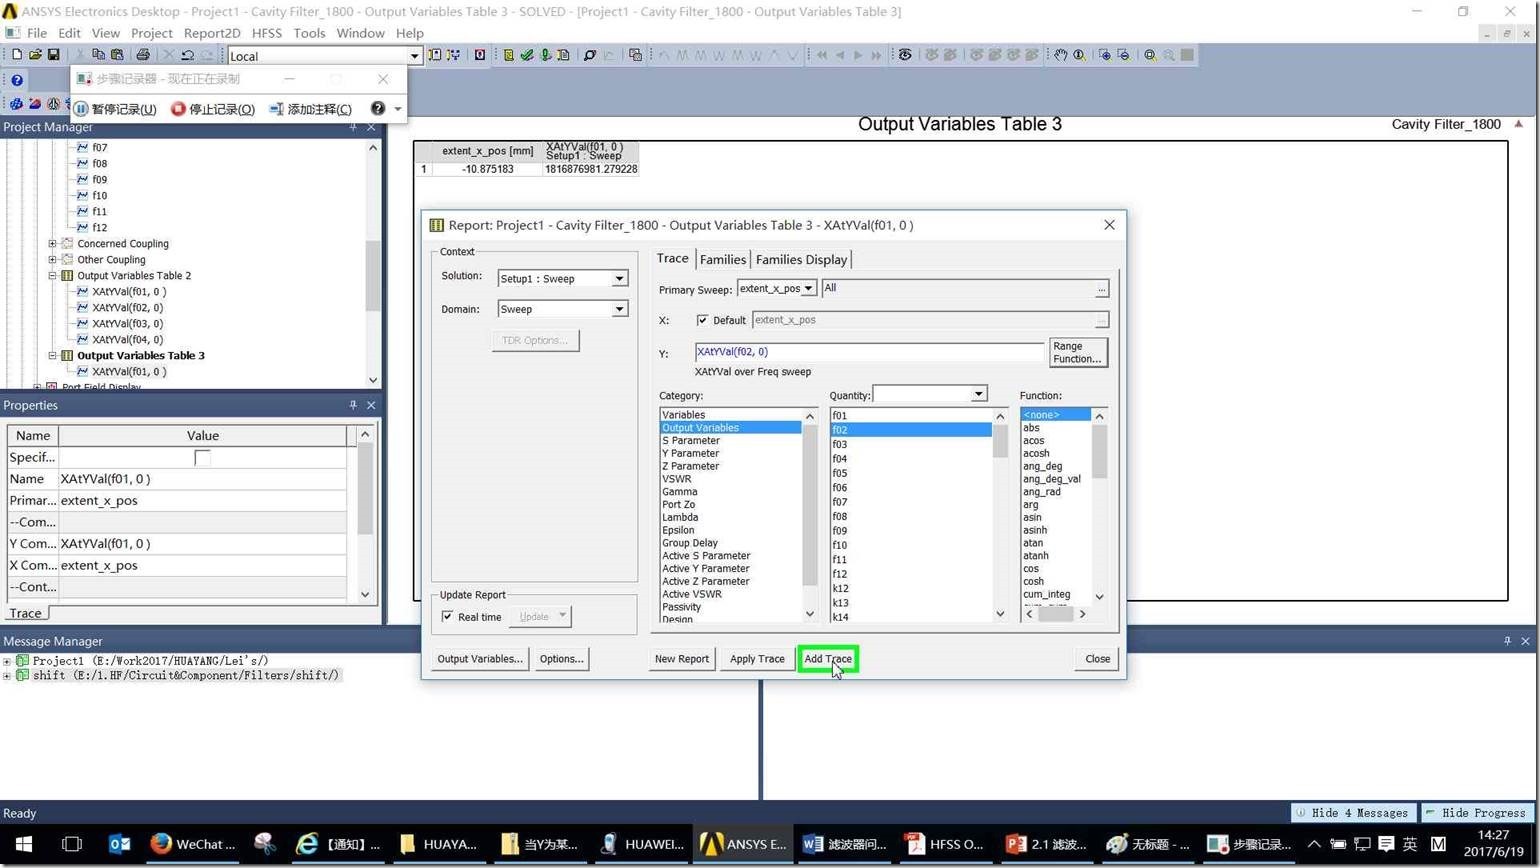The width and height of the screenshot is (1540, 868).
Task: Open the Domain dropdown
Action: tap(619, 309)
